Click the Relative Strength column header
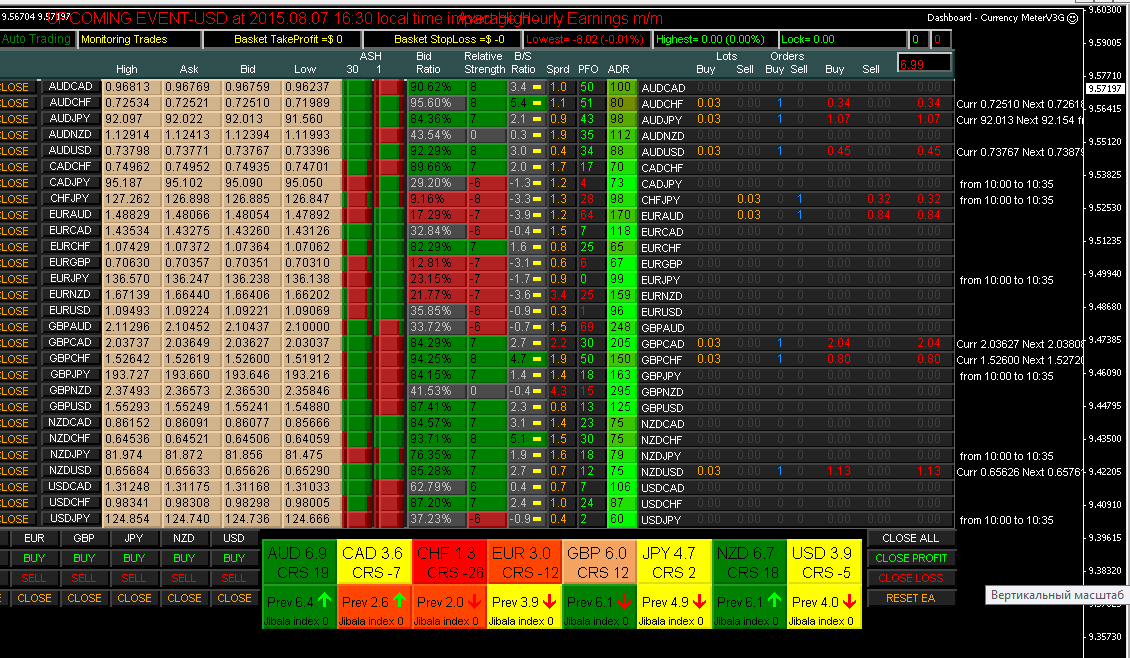The width and height of the screenshot is (1130, 658). (x=484, y=63)
